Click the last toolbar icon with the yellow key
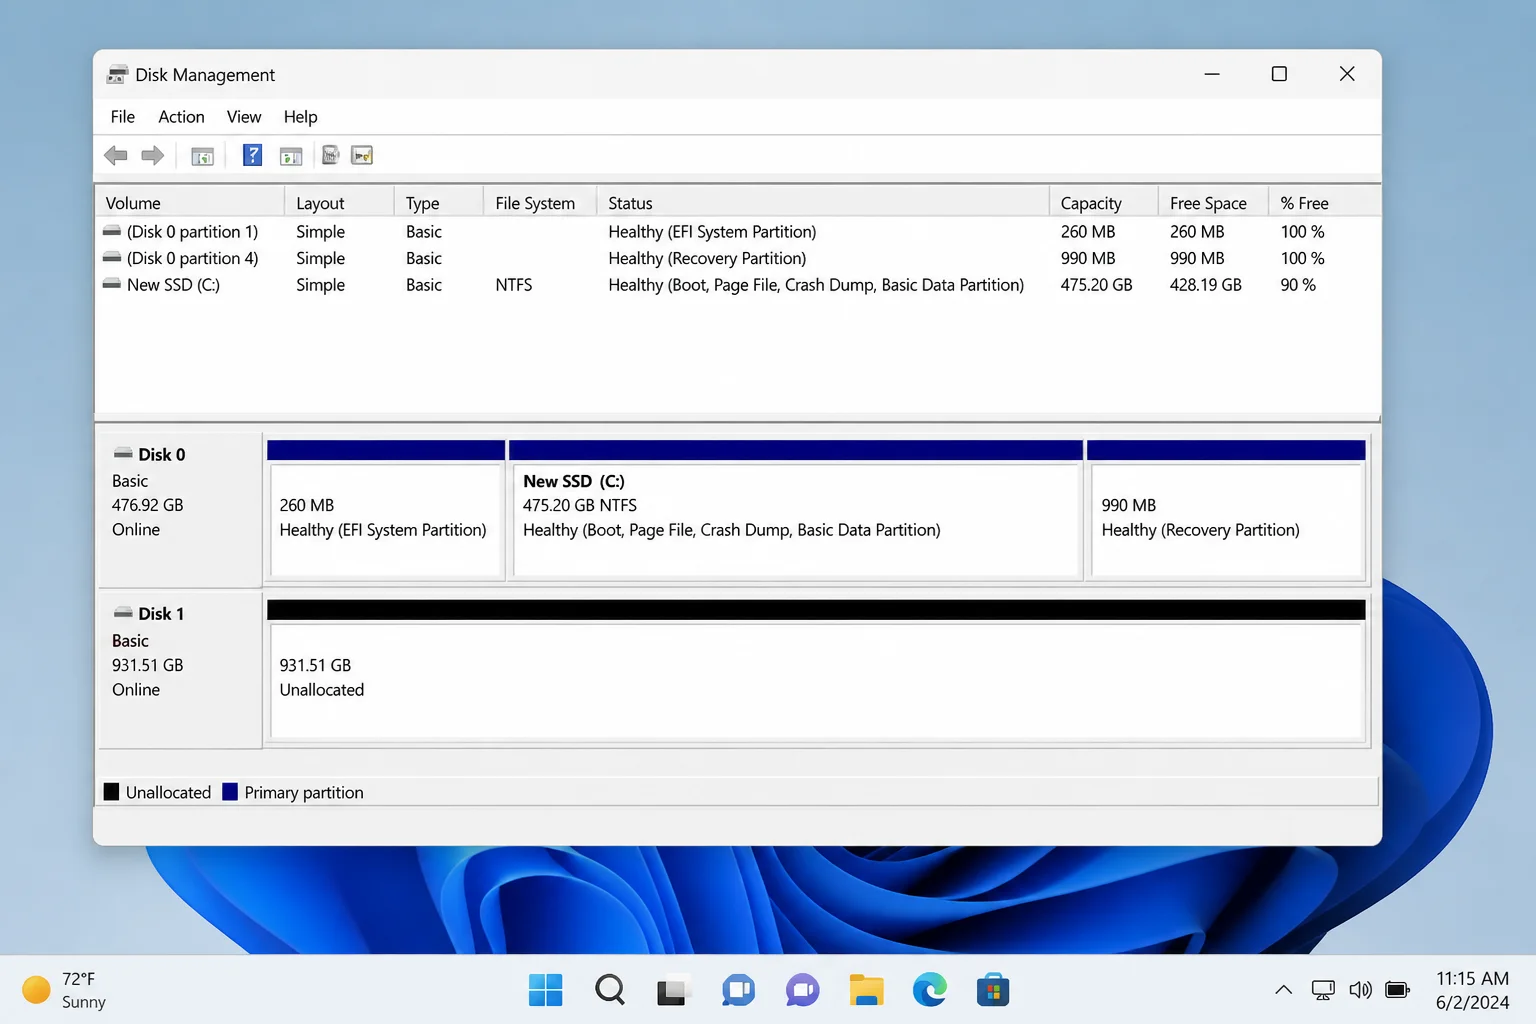 pos(362,155)
